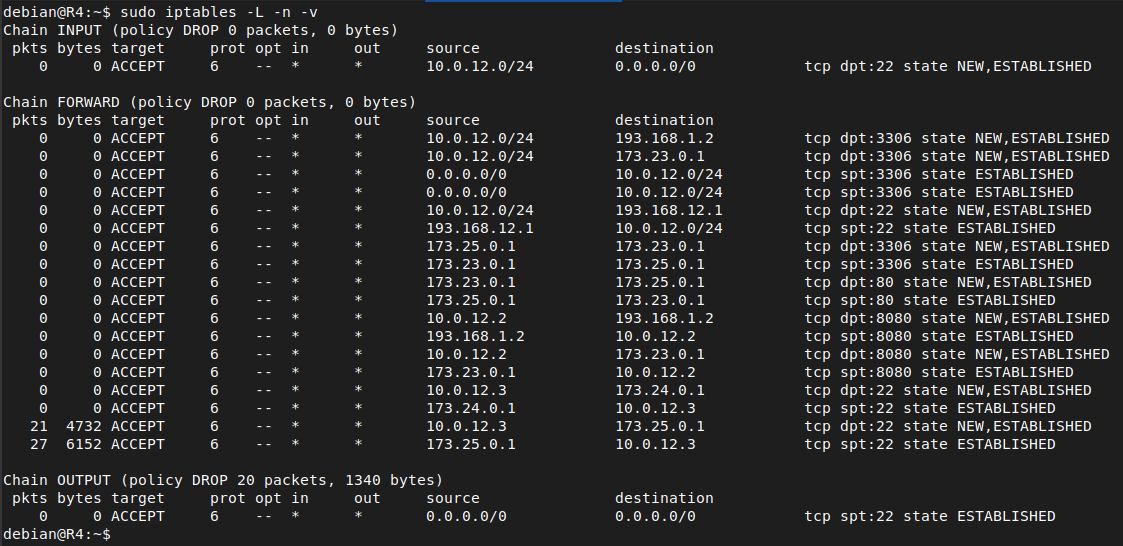Click source 173.24.0.1 in FORWARD chain
This screenshot has width=1123, height=546.
[x=471, y=408]
